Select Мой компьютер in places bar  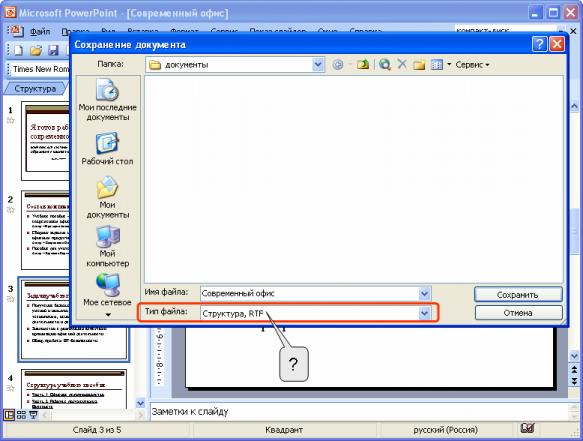(107, 246)
